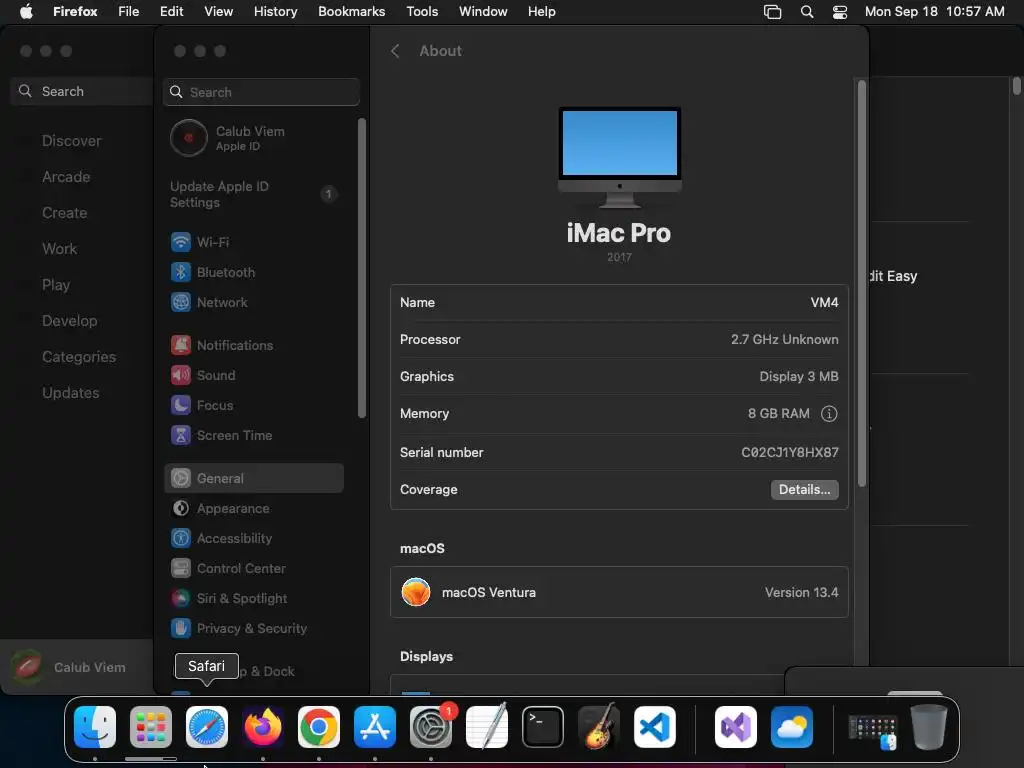Open the View menu

[x=218, y=11]
